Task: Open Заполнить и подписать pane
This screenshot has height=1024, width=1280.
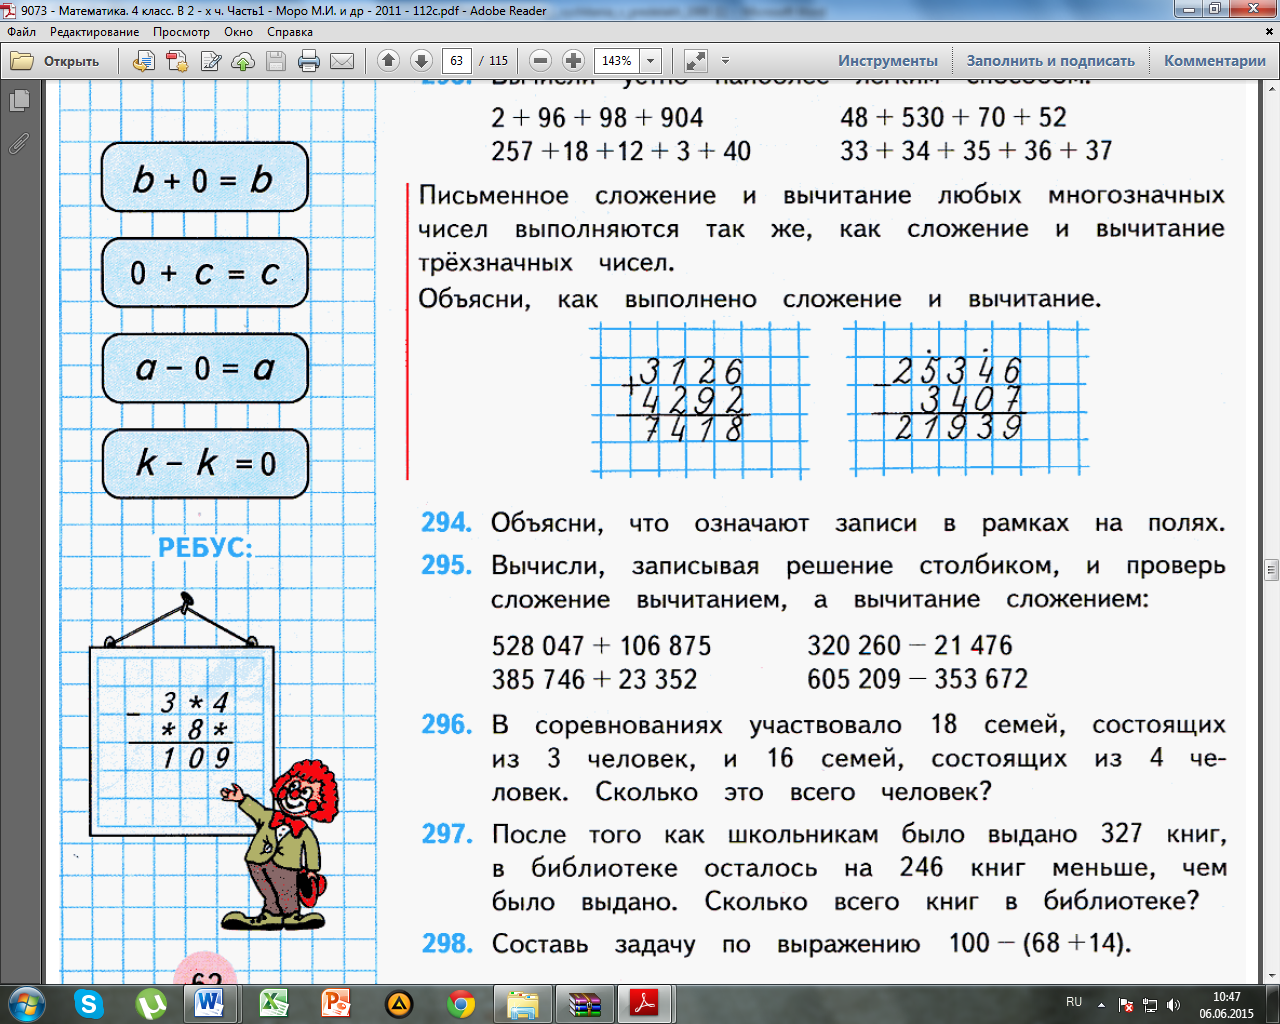Action: pos(1051,61)
